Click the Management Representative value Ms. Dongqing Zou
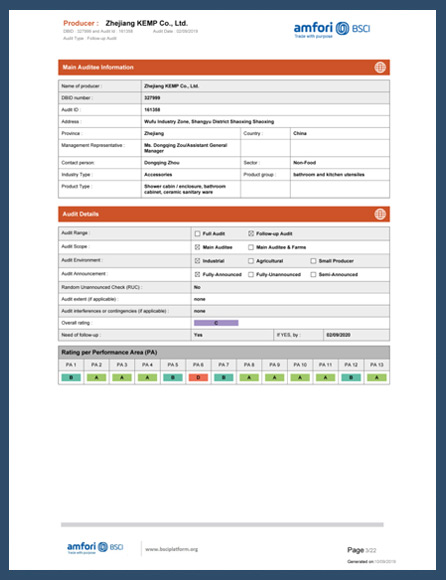Viewport: 446px width, 580px height. coord(185,148)
